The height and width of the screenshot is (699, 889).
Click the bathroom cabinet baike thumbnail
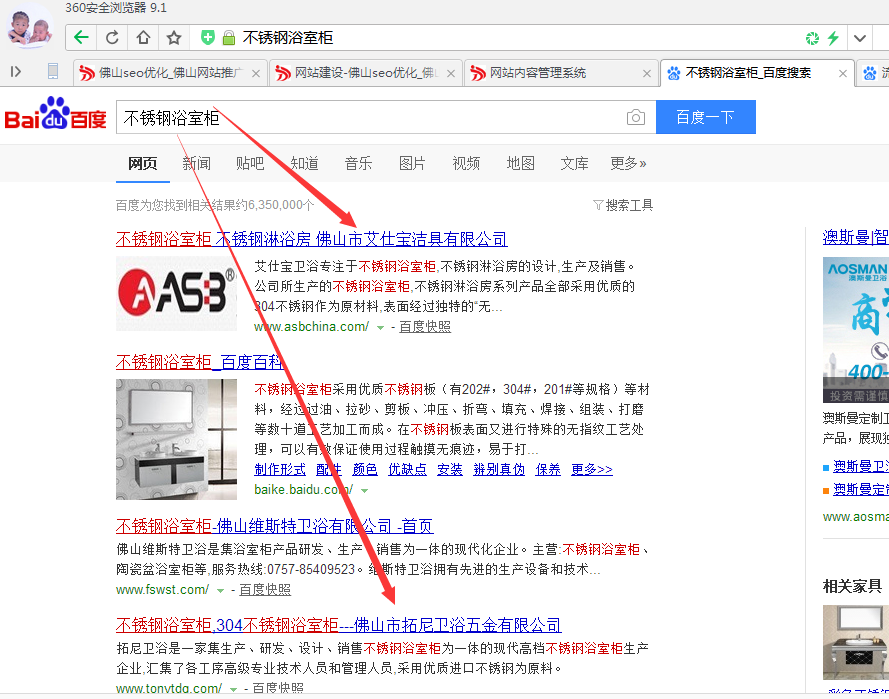point(176,439)
